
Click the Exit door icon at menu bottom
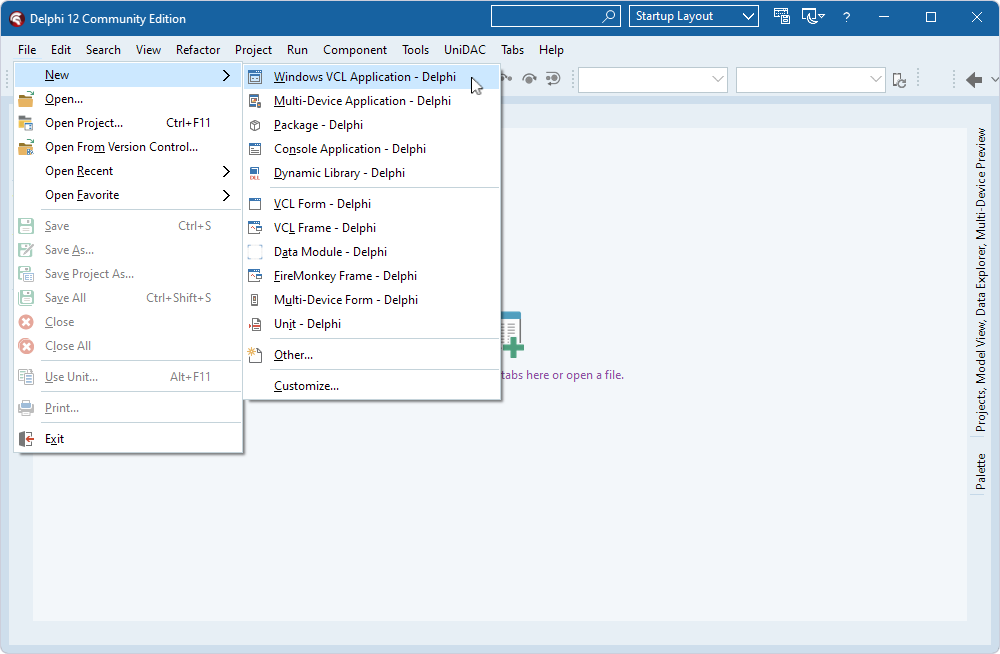pos(26,438)
